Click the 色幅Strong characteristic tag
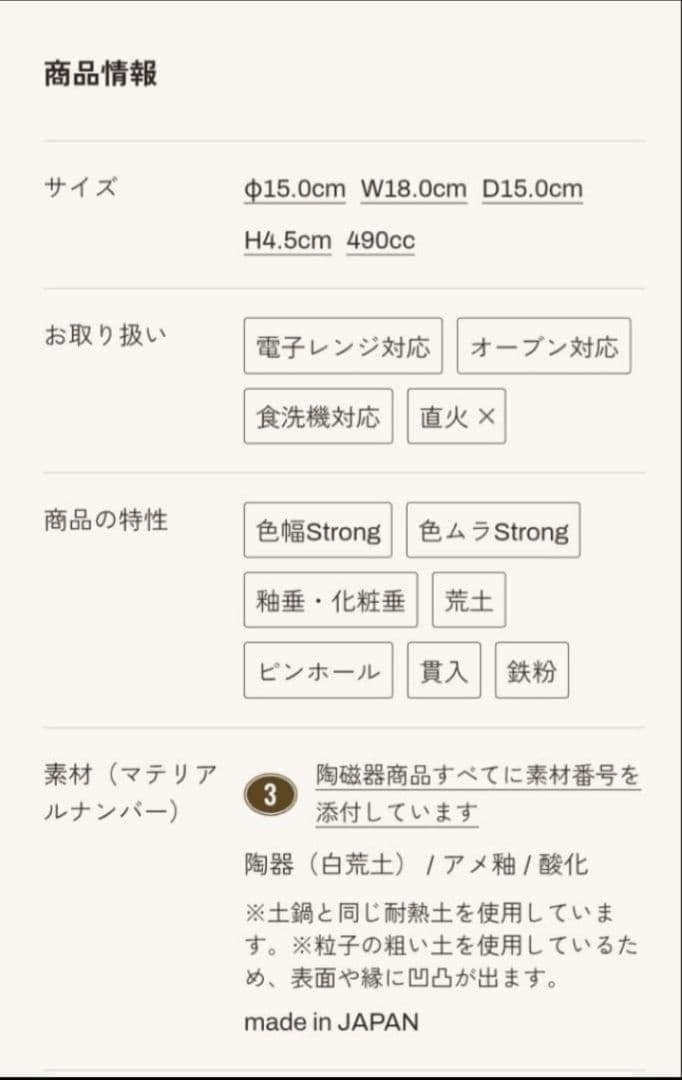Screen dimensions: 682x1080 (x=318, y=530)
